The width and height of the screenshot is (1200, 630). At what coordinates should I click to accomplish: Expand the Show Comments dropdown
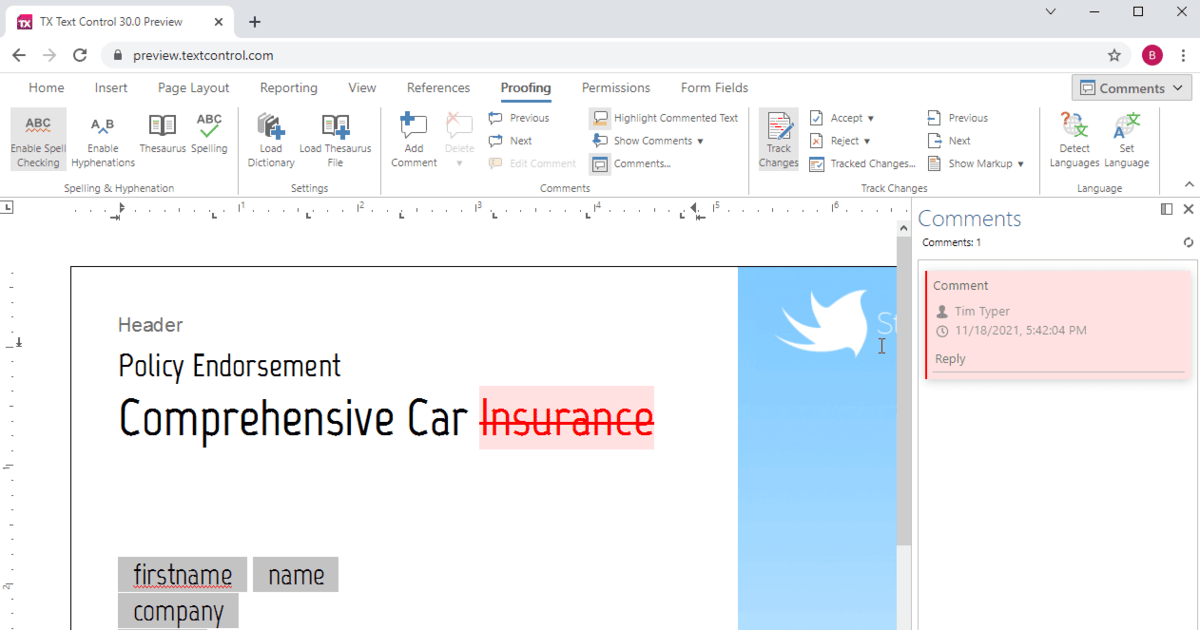click(x=649, y=141)
